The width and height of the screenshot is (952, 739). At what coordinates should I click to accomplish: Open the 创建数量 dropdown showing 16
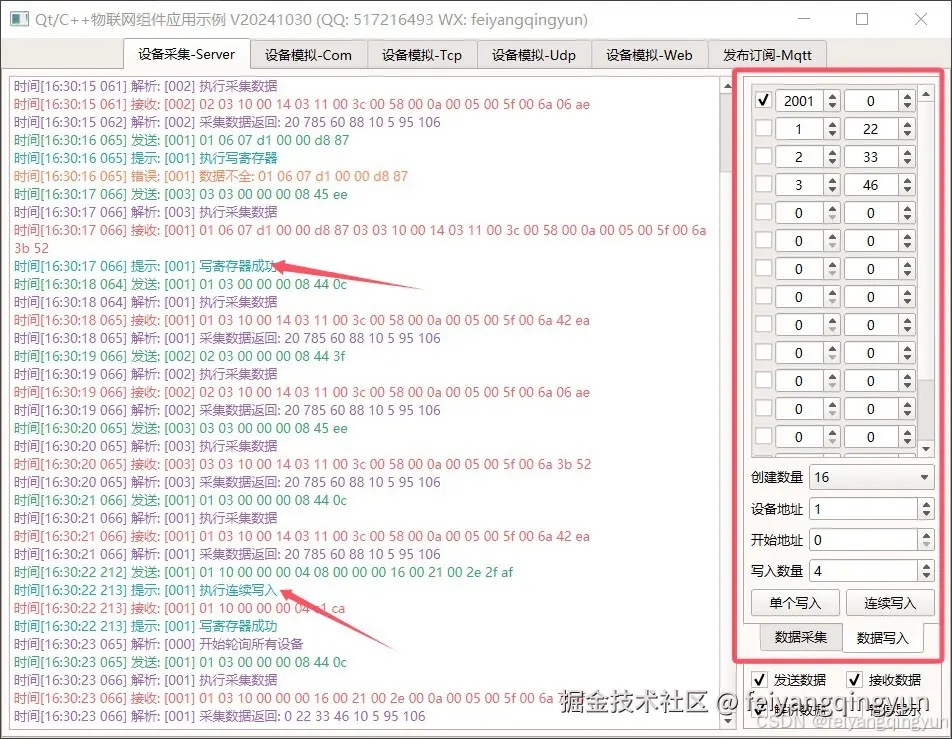(872, 477)
